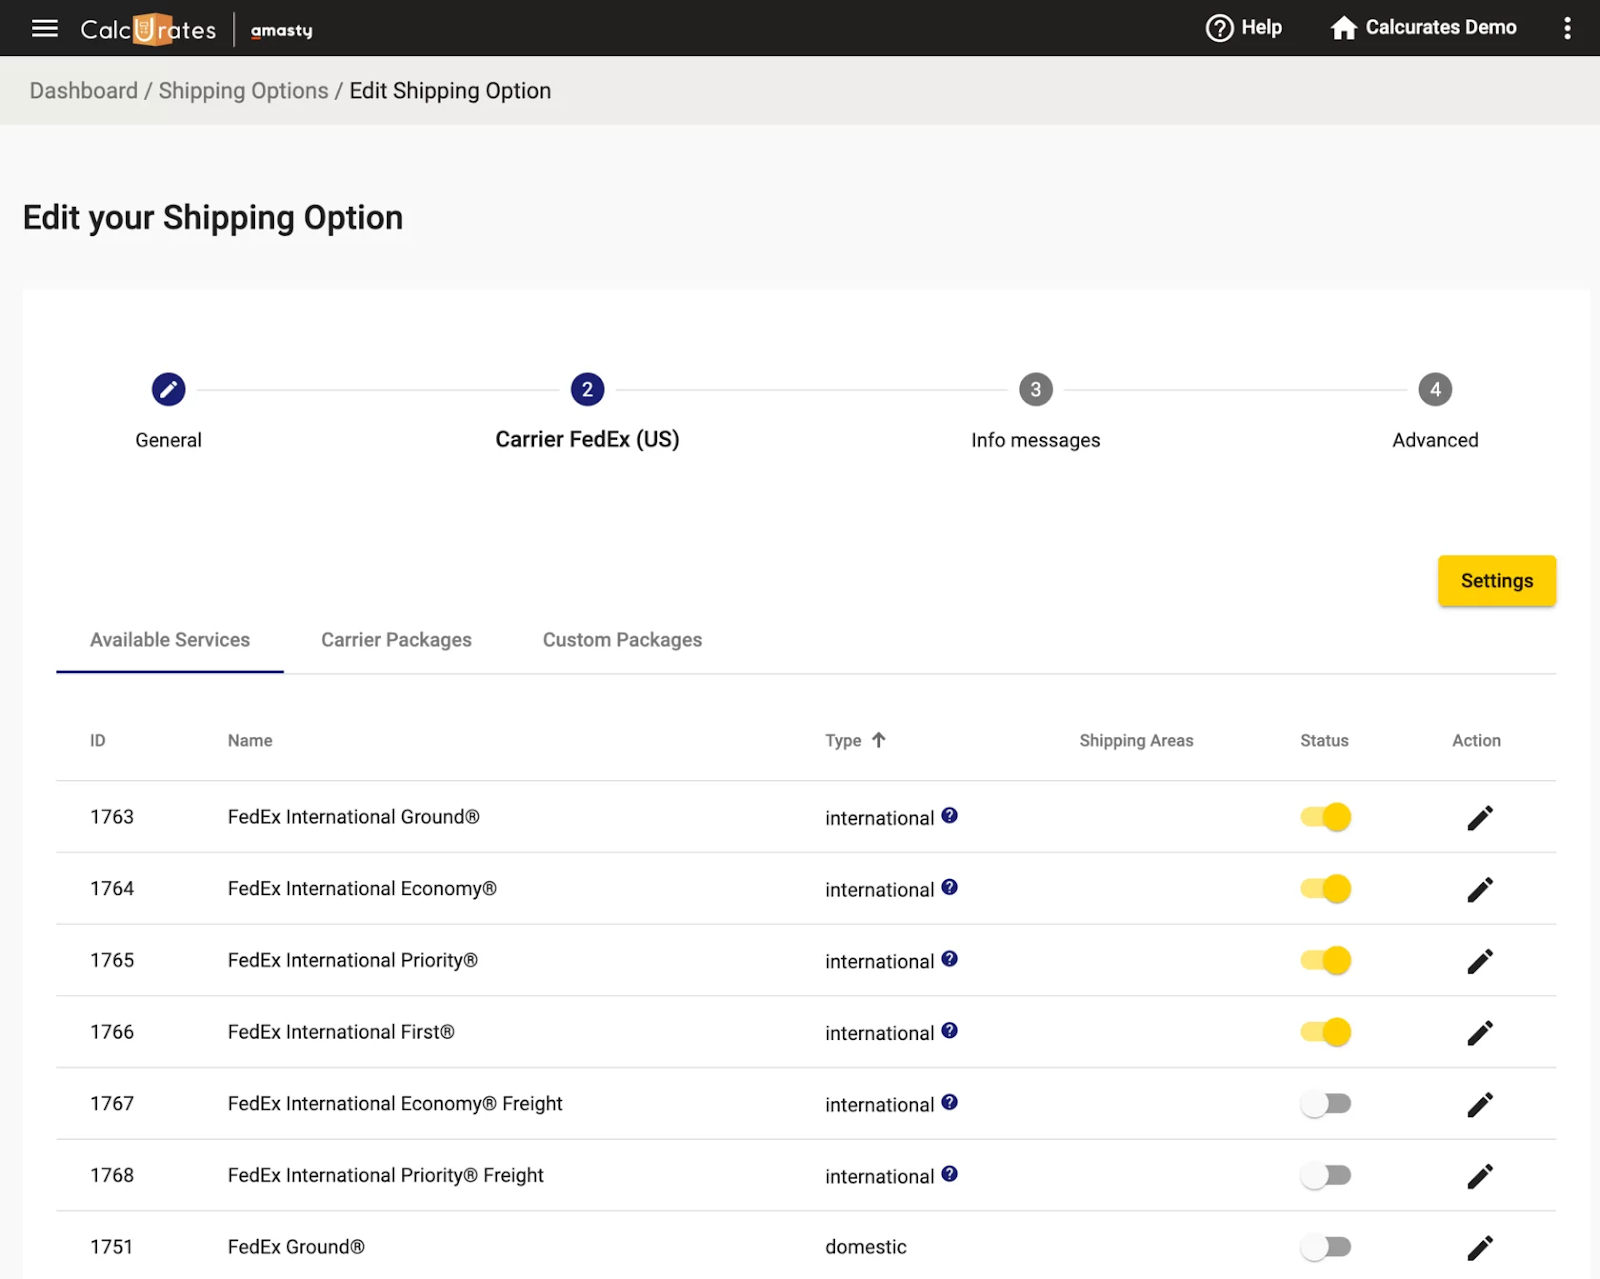Switch to Carrier Packages tab
The width and height of the screenshot is (1600, 1279).
coord(396,640)
